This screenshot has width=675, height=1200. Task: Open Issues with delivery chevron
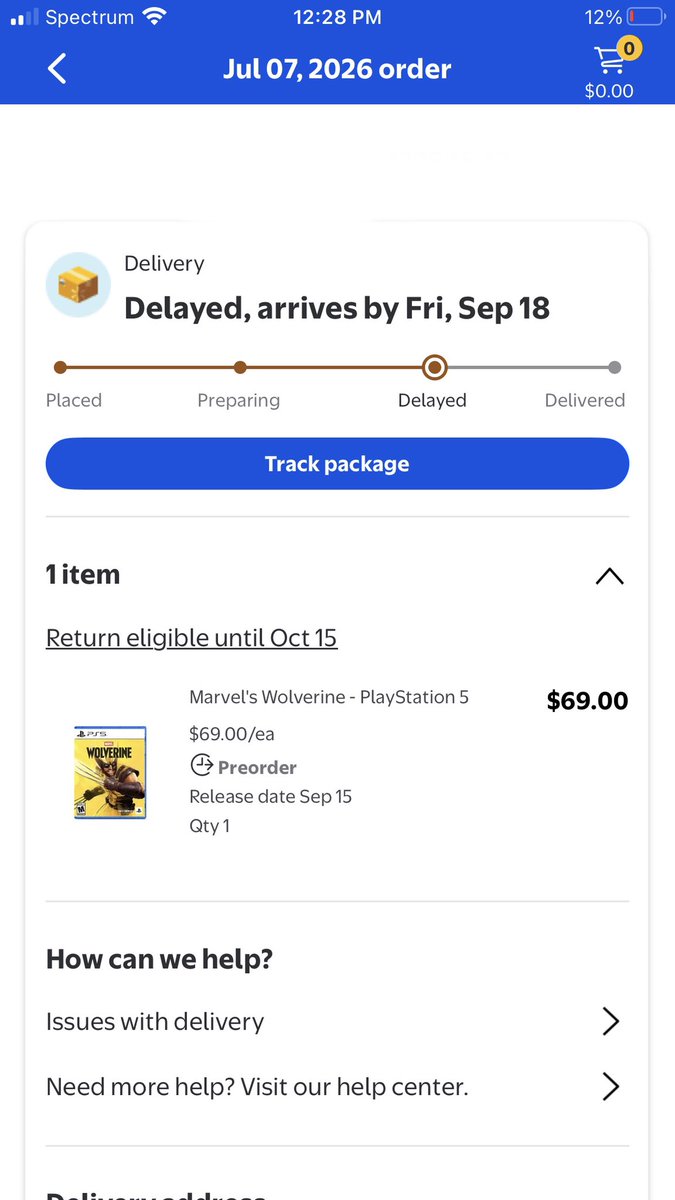[x=610, y=1021]
